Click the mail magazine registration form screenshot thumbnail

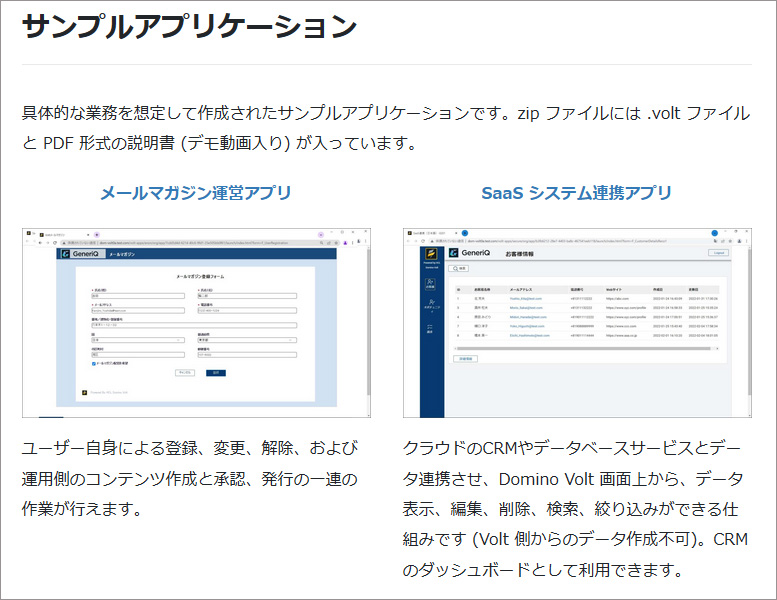point(196,323)
